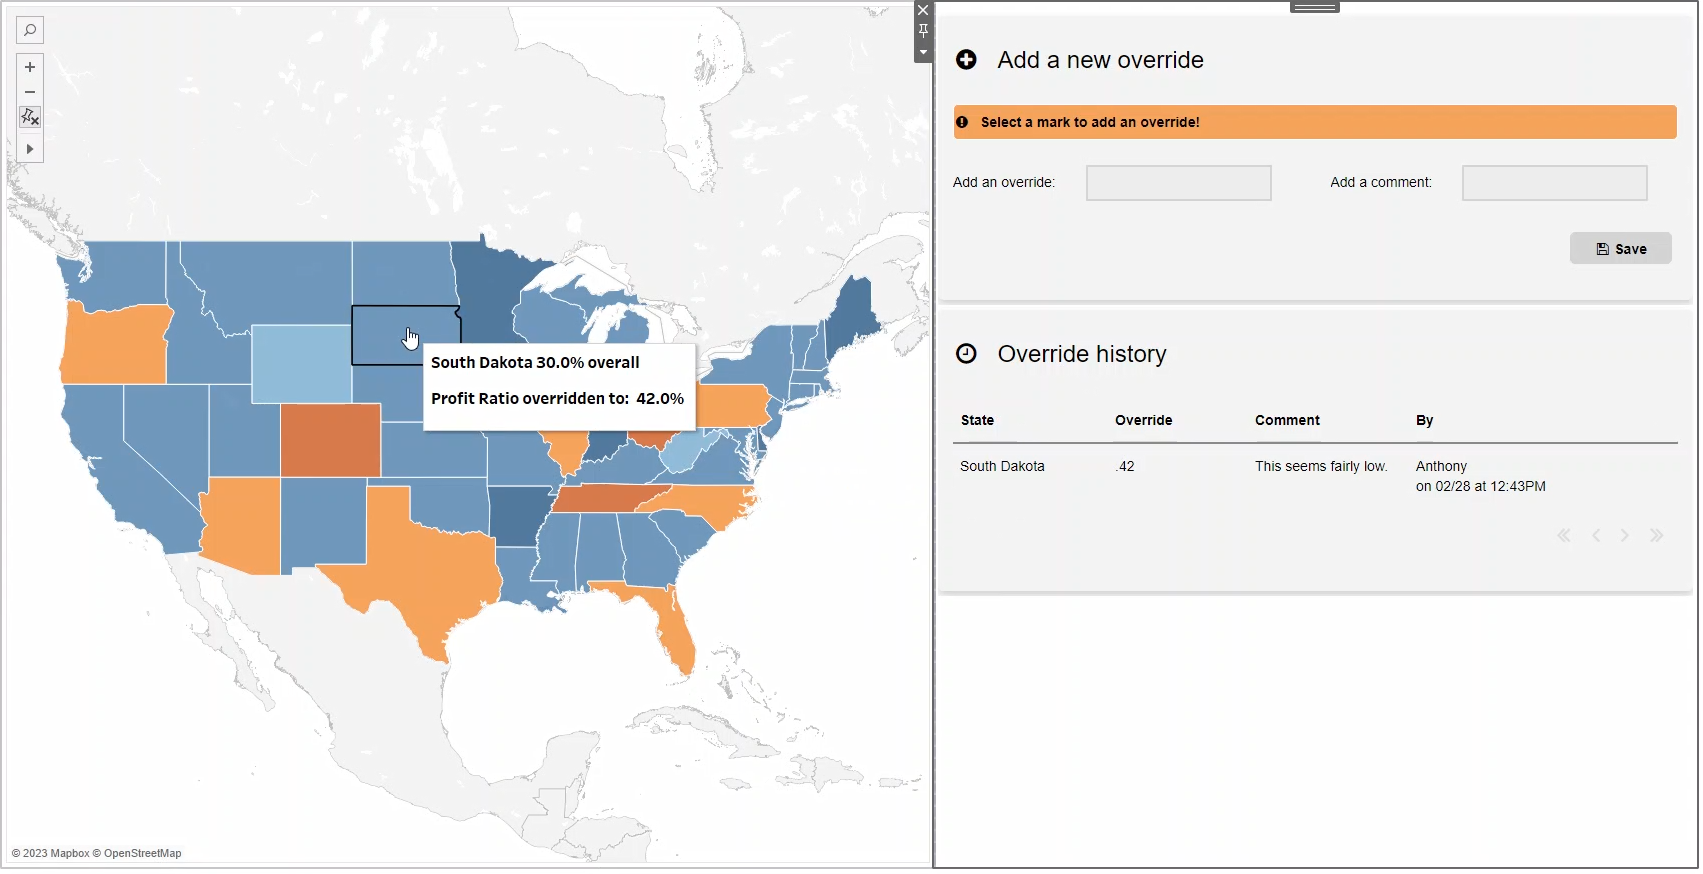This screenshot has height=874, width=1703.
Task: Go to previous override history page
Action: click(x=1595, y=535)
